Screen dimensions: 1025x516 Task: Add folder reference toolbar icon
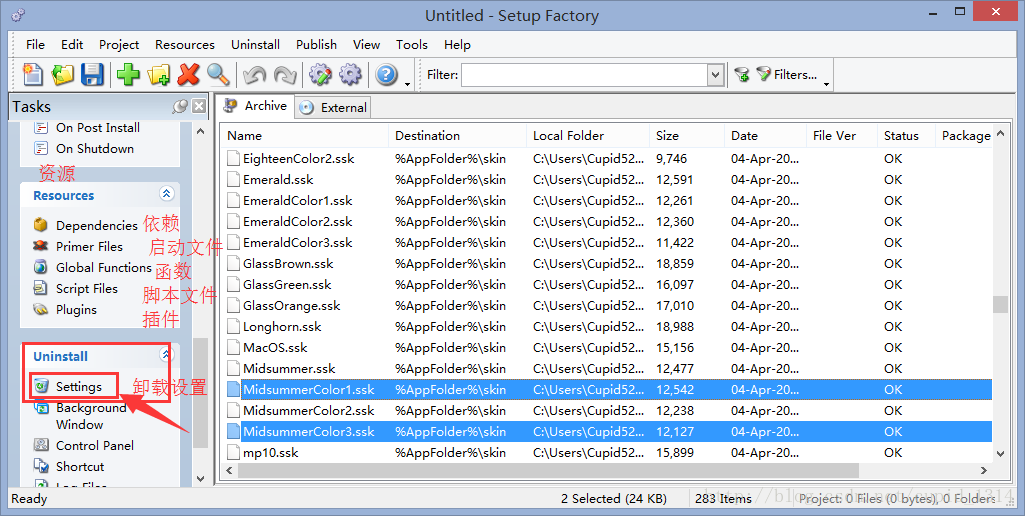coord(158,75)
